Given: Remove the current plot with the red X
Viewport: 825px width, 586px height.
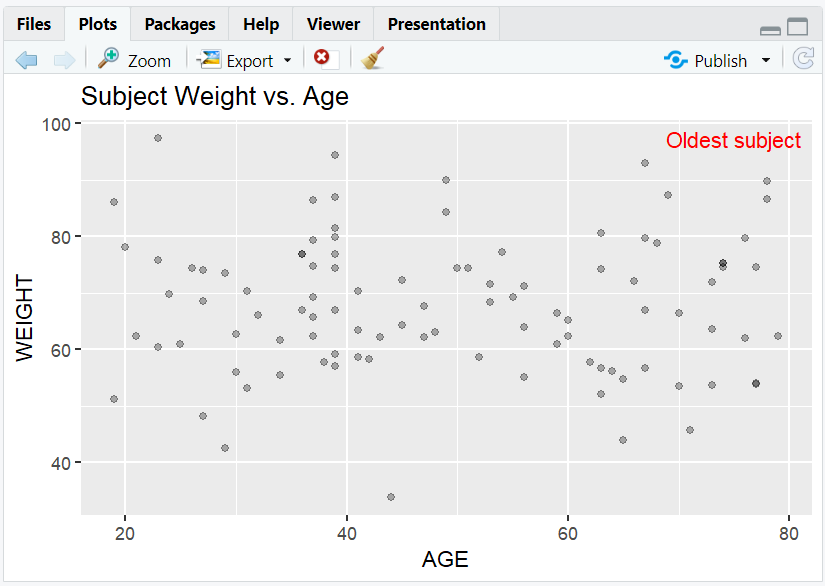Looking at the screenshot, I should point(321,59).
